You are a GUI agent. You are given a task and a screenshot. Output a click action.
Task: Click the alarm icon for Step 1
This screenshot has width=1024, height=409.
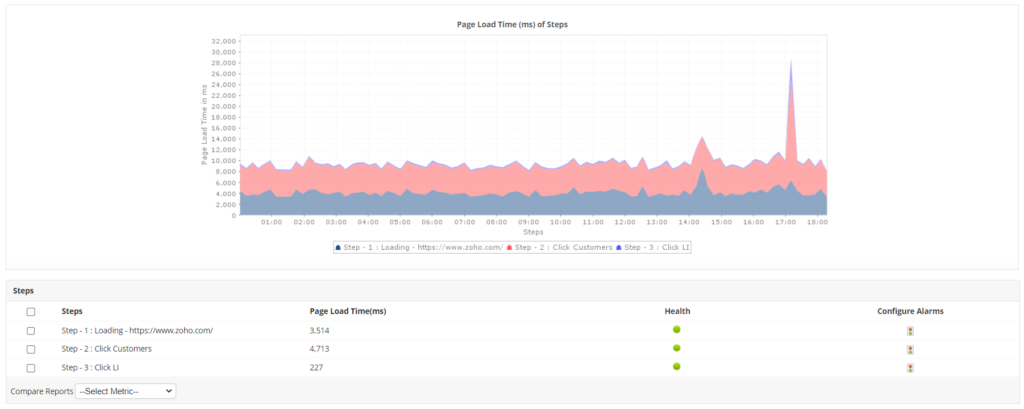tap(910, 331)
